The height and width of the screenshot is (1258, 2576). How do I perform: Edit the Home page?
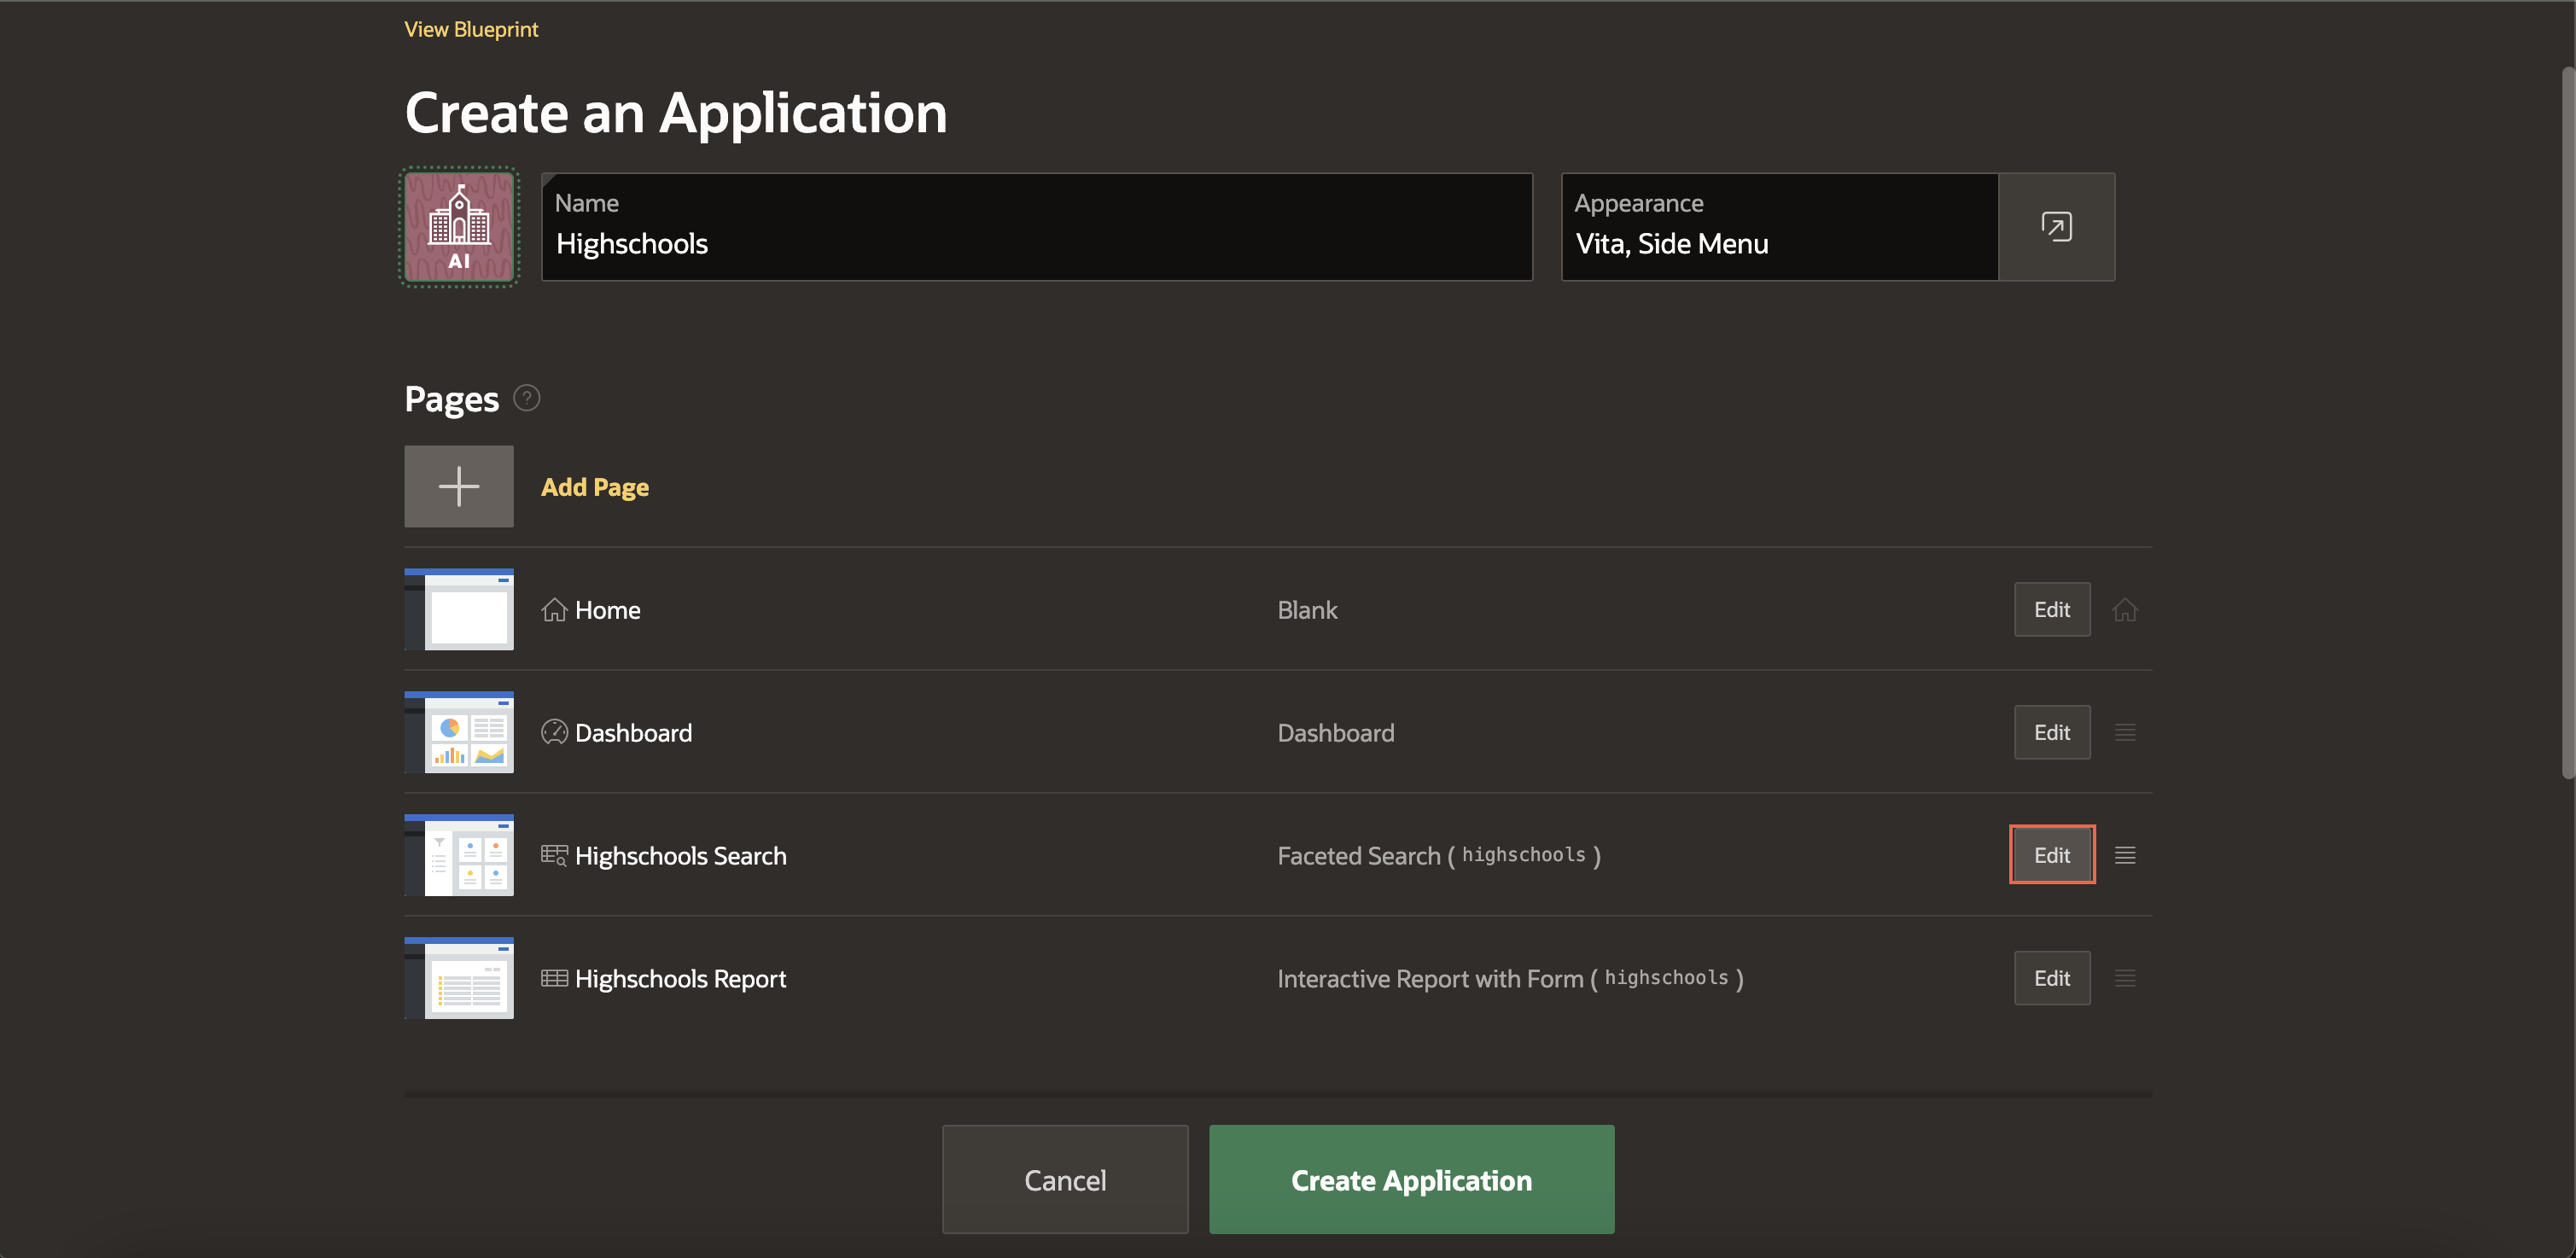2052,609
